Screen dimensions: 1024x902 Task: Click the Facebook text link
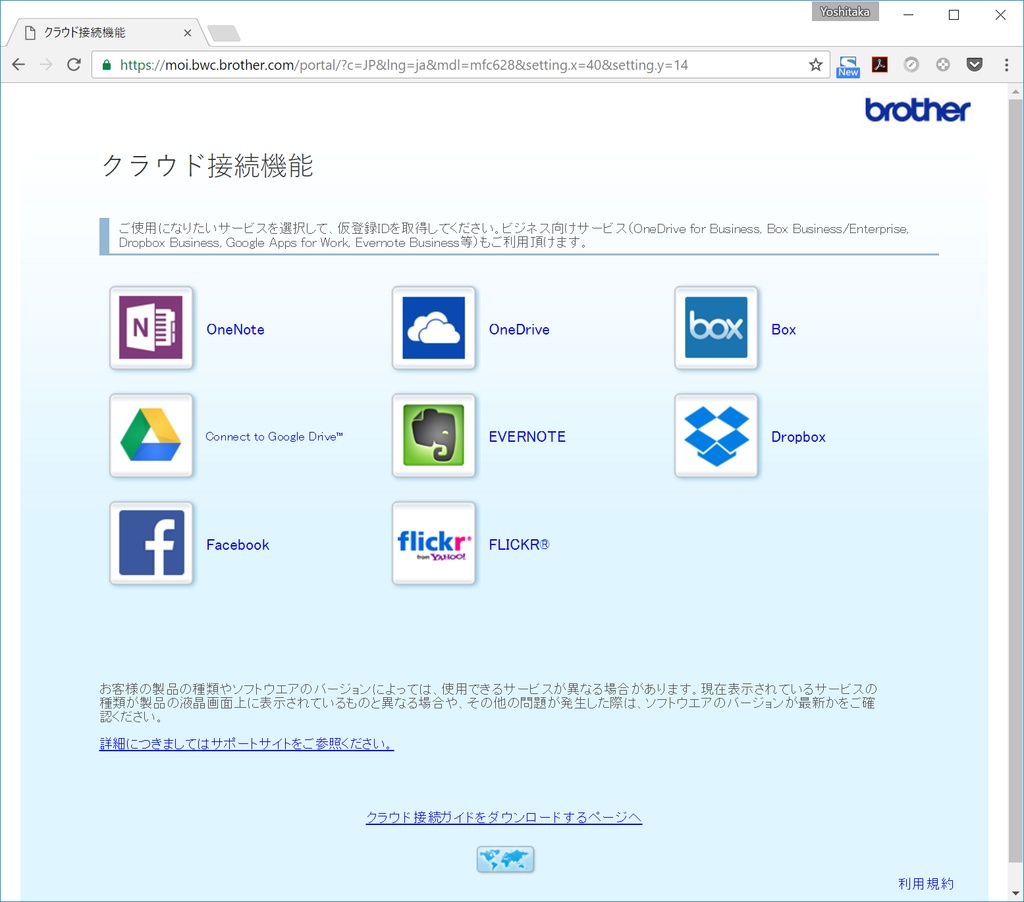[238, 545]
